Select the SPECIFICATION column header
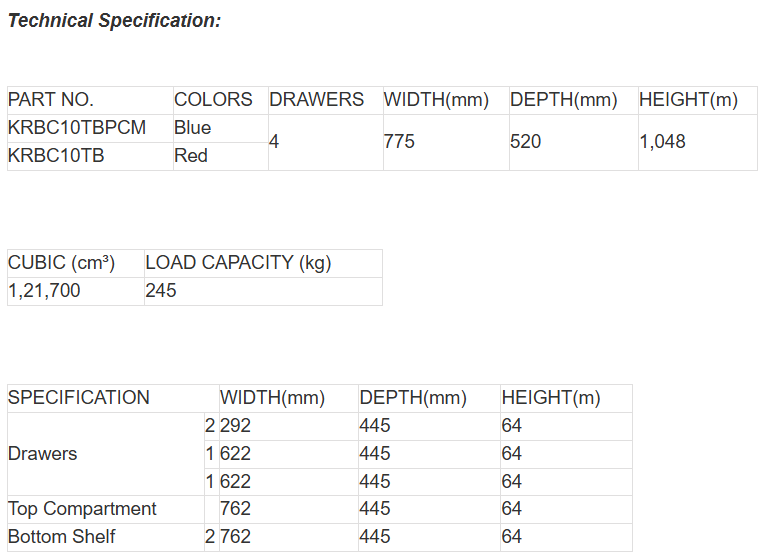Screen dimensions: 770x556 (x=79, y=398)
